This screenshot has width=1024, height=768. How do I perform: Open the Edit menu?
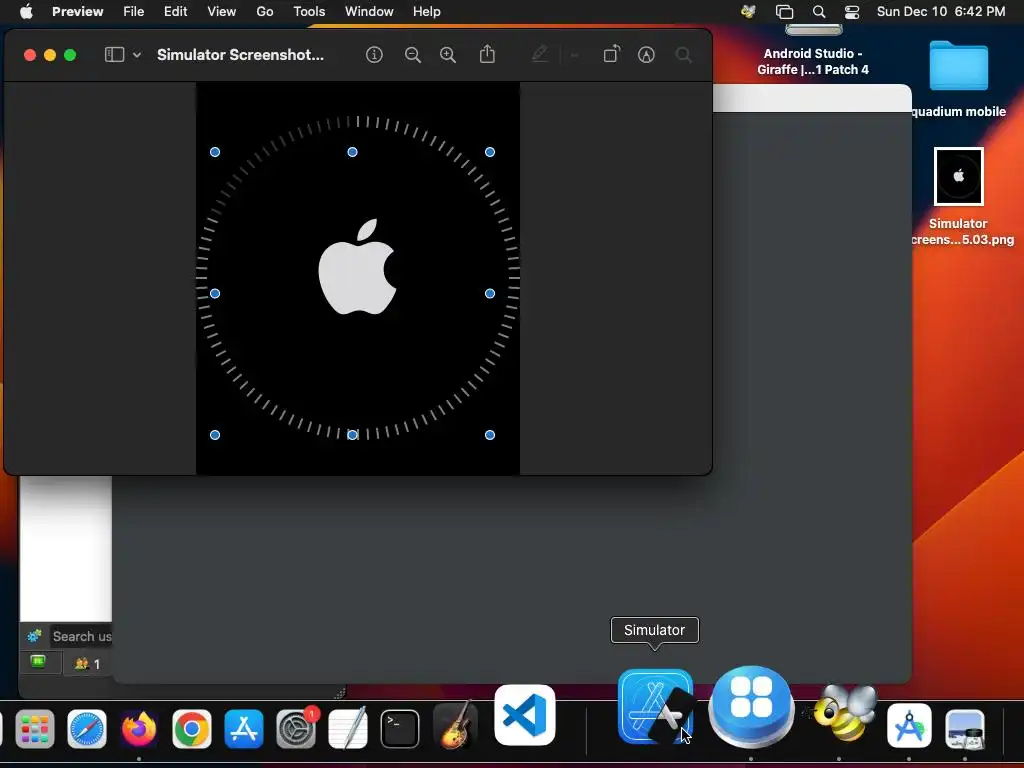click(x=175, y=11)
